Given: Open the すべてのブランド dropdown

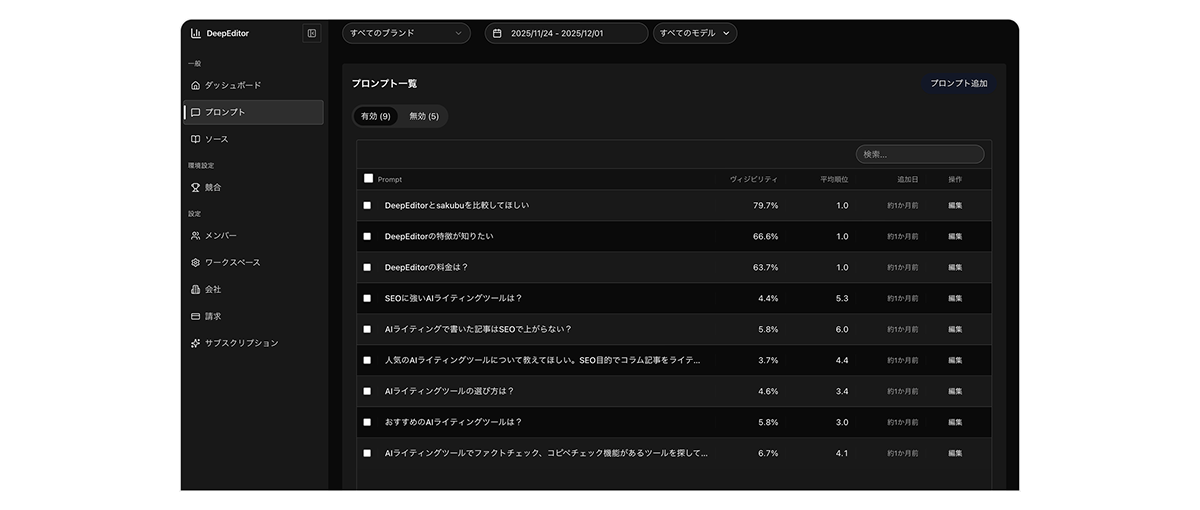Looking at the screenshot, I should (x=406, y=33).
